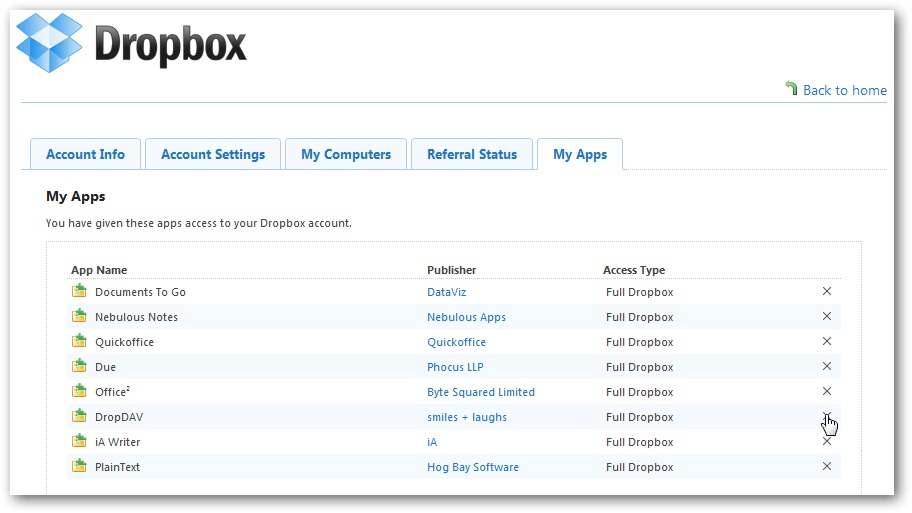This screenshot has width=912, height=513.
Task: Click the app icon next to Quickoffice
Action: tap(79, 341)
